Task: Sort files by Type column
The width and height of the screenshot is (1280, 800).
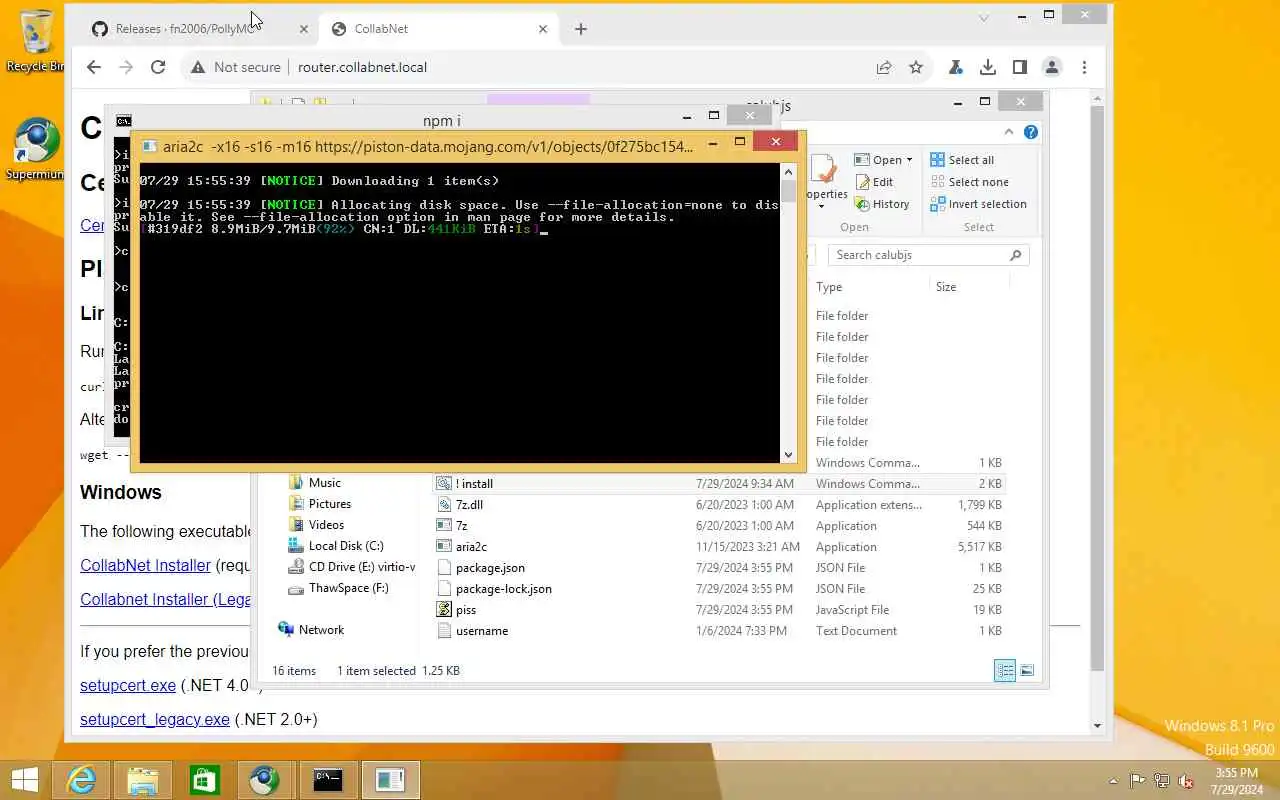Action: (829, 287)
